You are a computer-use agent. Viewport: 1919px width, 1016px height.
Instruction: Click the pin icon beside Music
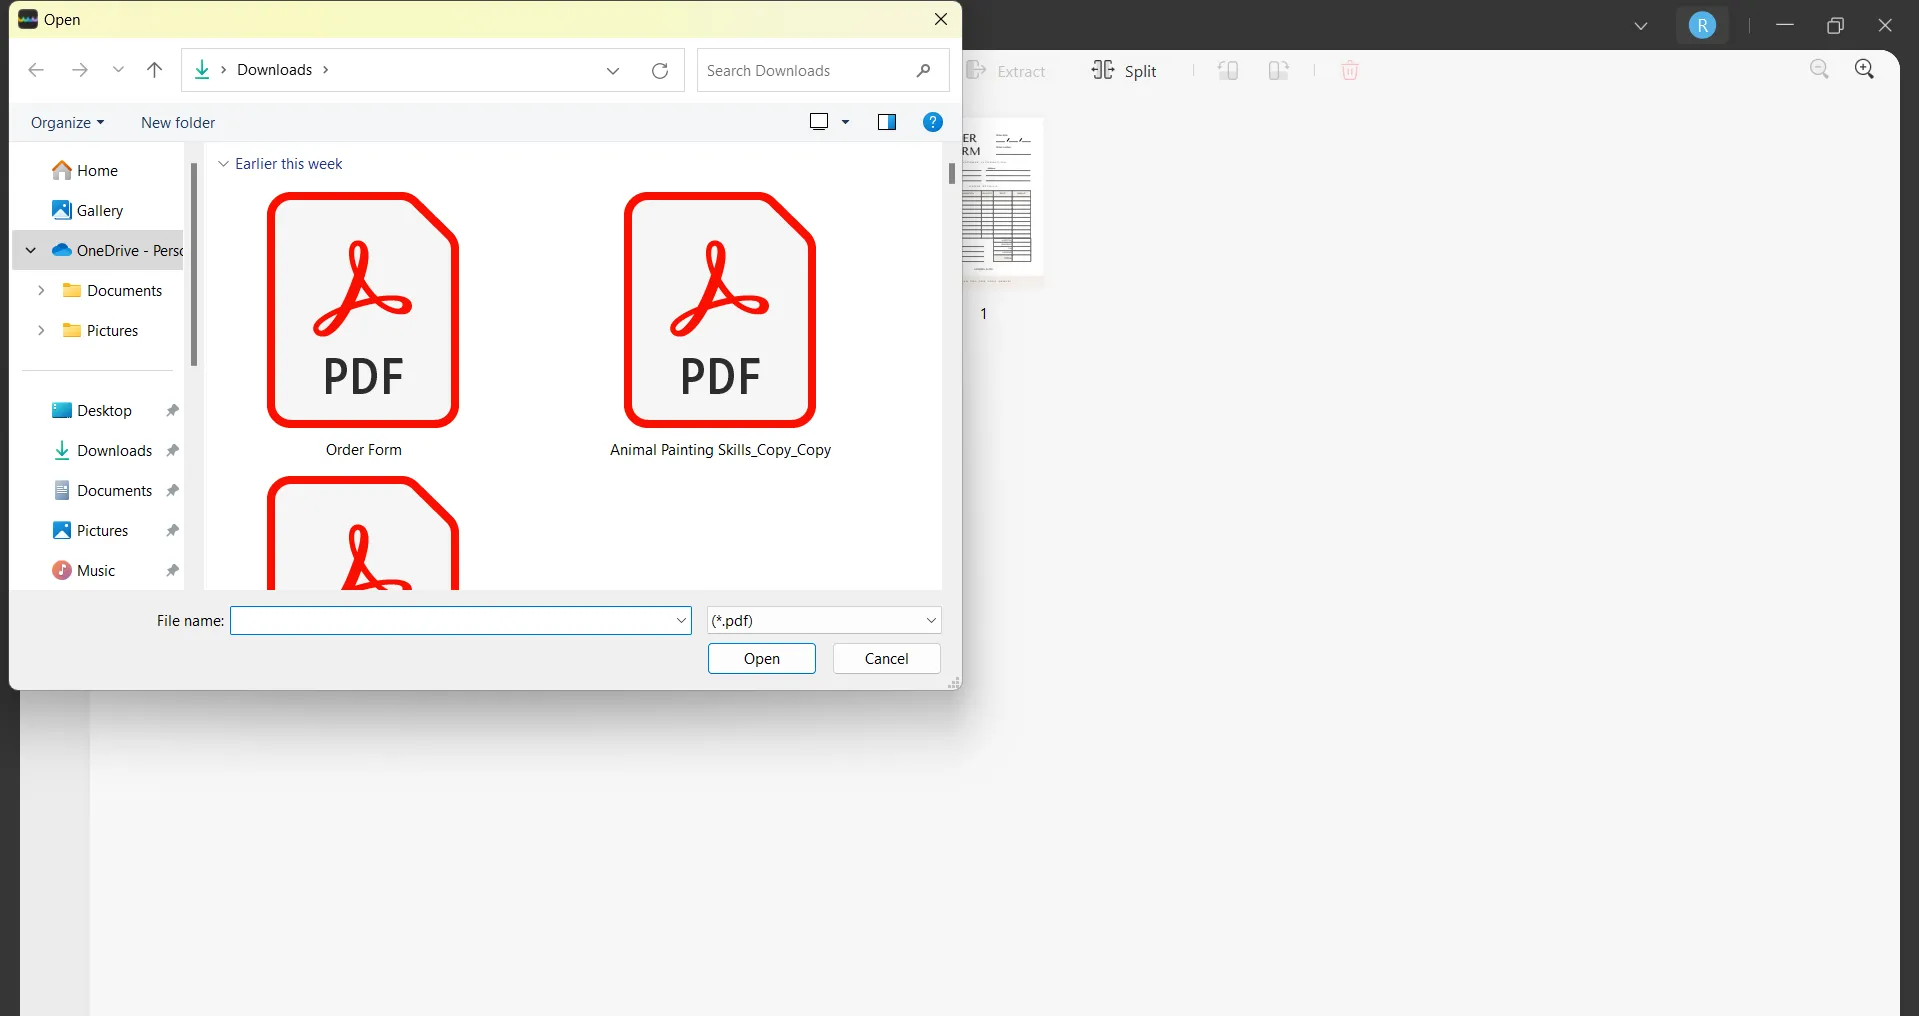point(172,571)
